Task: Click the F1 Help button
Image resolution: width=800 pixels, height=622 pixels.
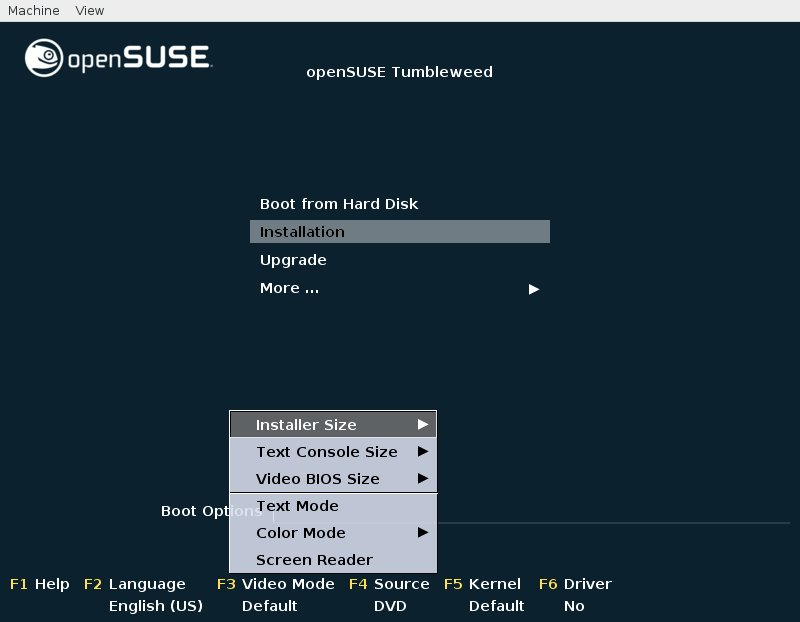Action: (40, 584)
